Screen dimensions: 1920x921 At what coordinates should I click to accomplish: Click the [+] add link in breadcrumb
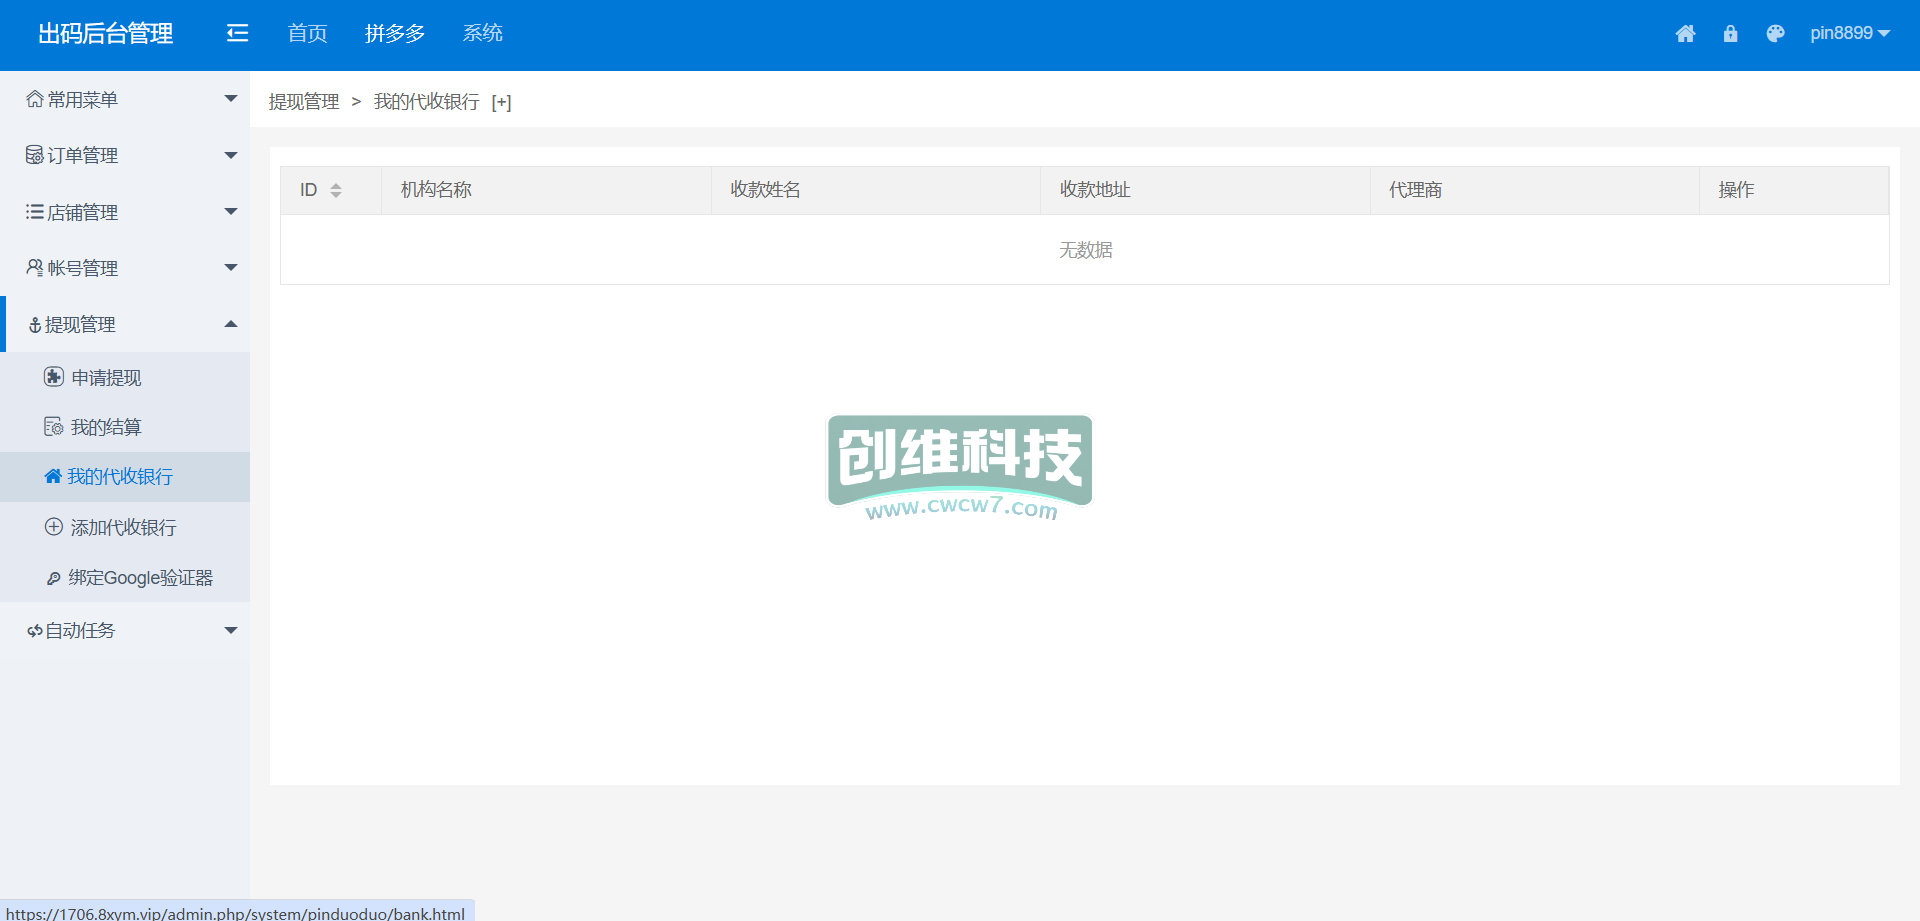(x=501, y=102)
